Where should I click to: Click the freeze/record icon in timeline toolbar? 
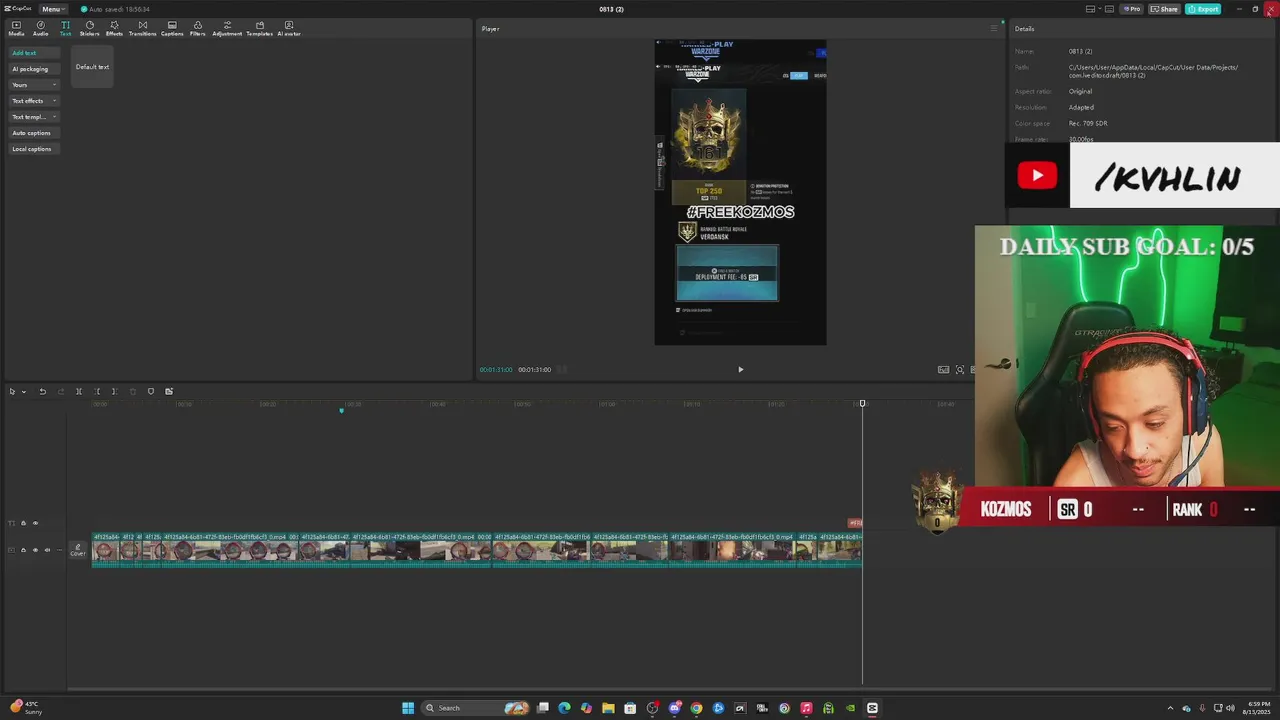[x=169, y=391]
